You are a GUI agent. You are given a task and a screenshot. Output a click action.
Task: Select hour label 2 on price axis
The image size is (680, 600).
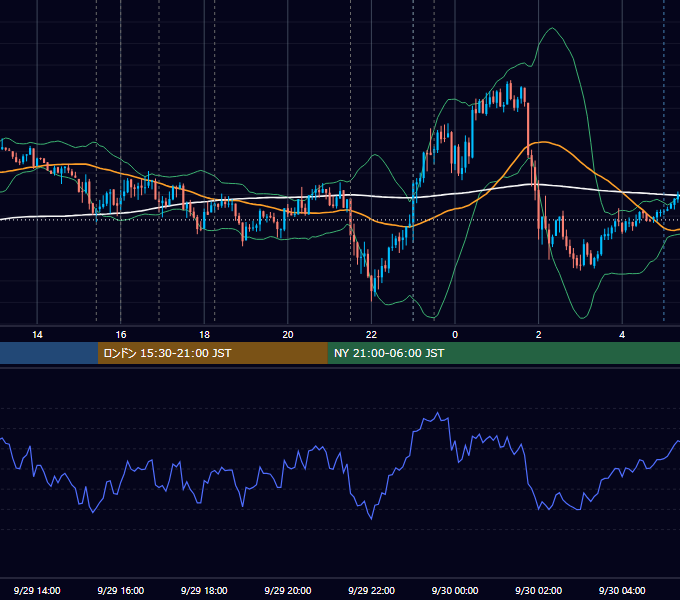539,335
